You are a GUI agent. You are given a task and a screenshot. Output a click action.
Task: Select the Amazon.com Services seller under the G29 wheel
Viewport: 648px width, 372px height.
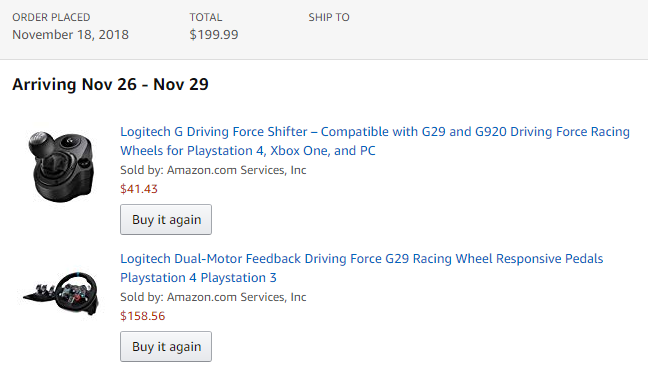[x=236, y=297]
